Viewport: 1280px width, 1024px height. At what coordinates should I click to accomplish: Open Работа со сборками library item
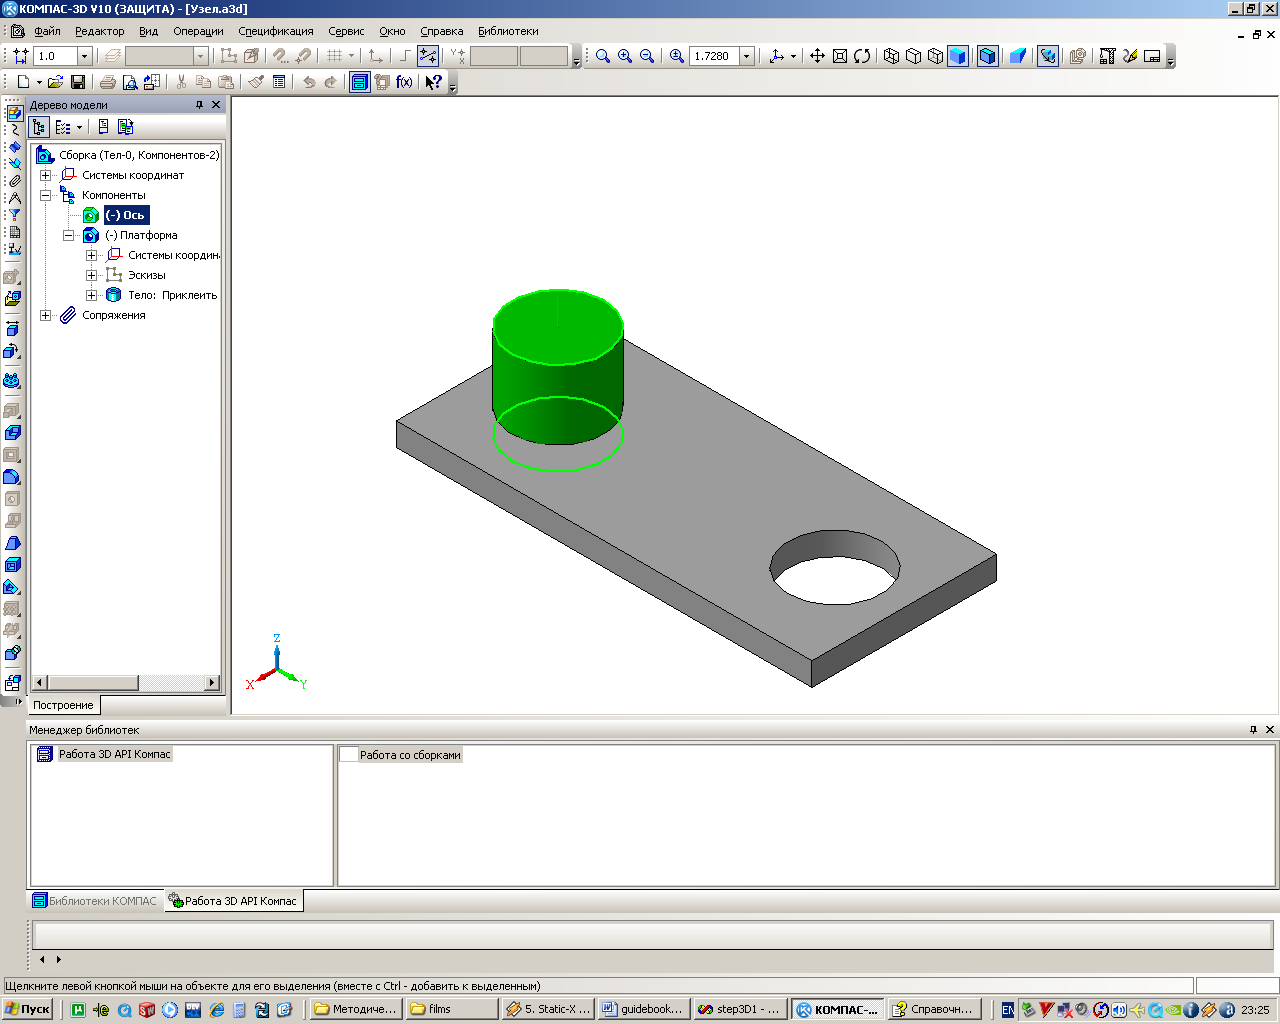coord(409,755)
